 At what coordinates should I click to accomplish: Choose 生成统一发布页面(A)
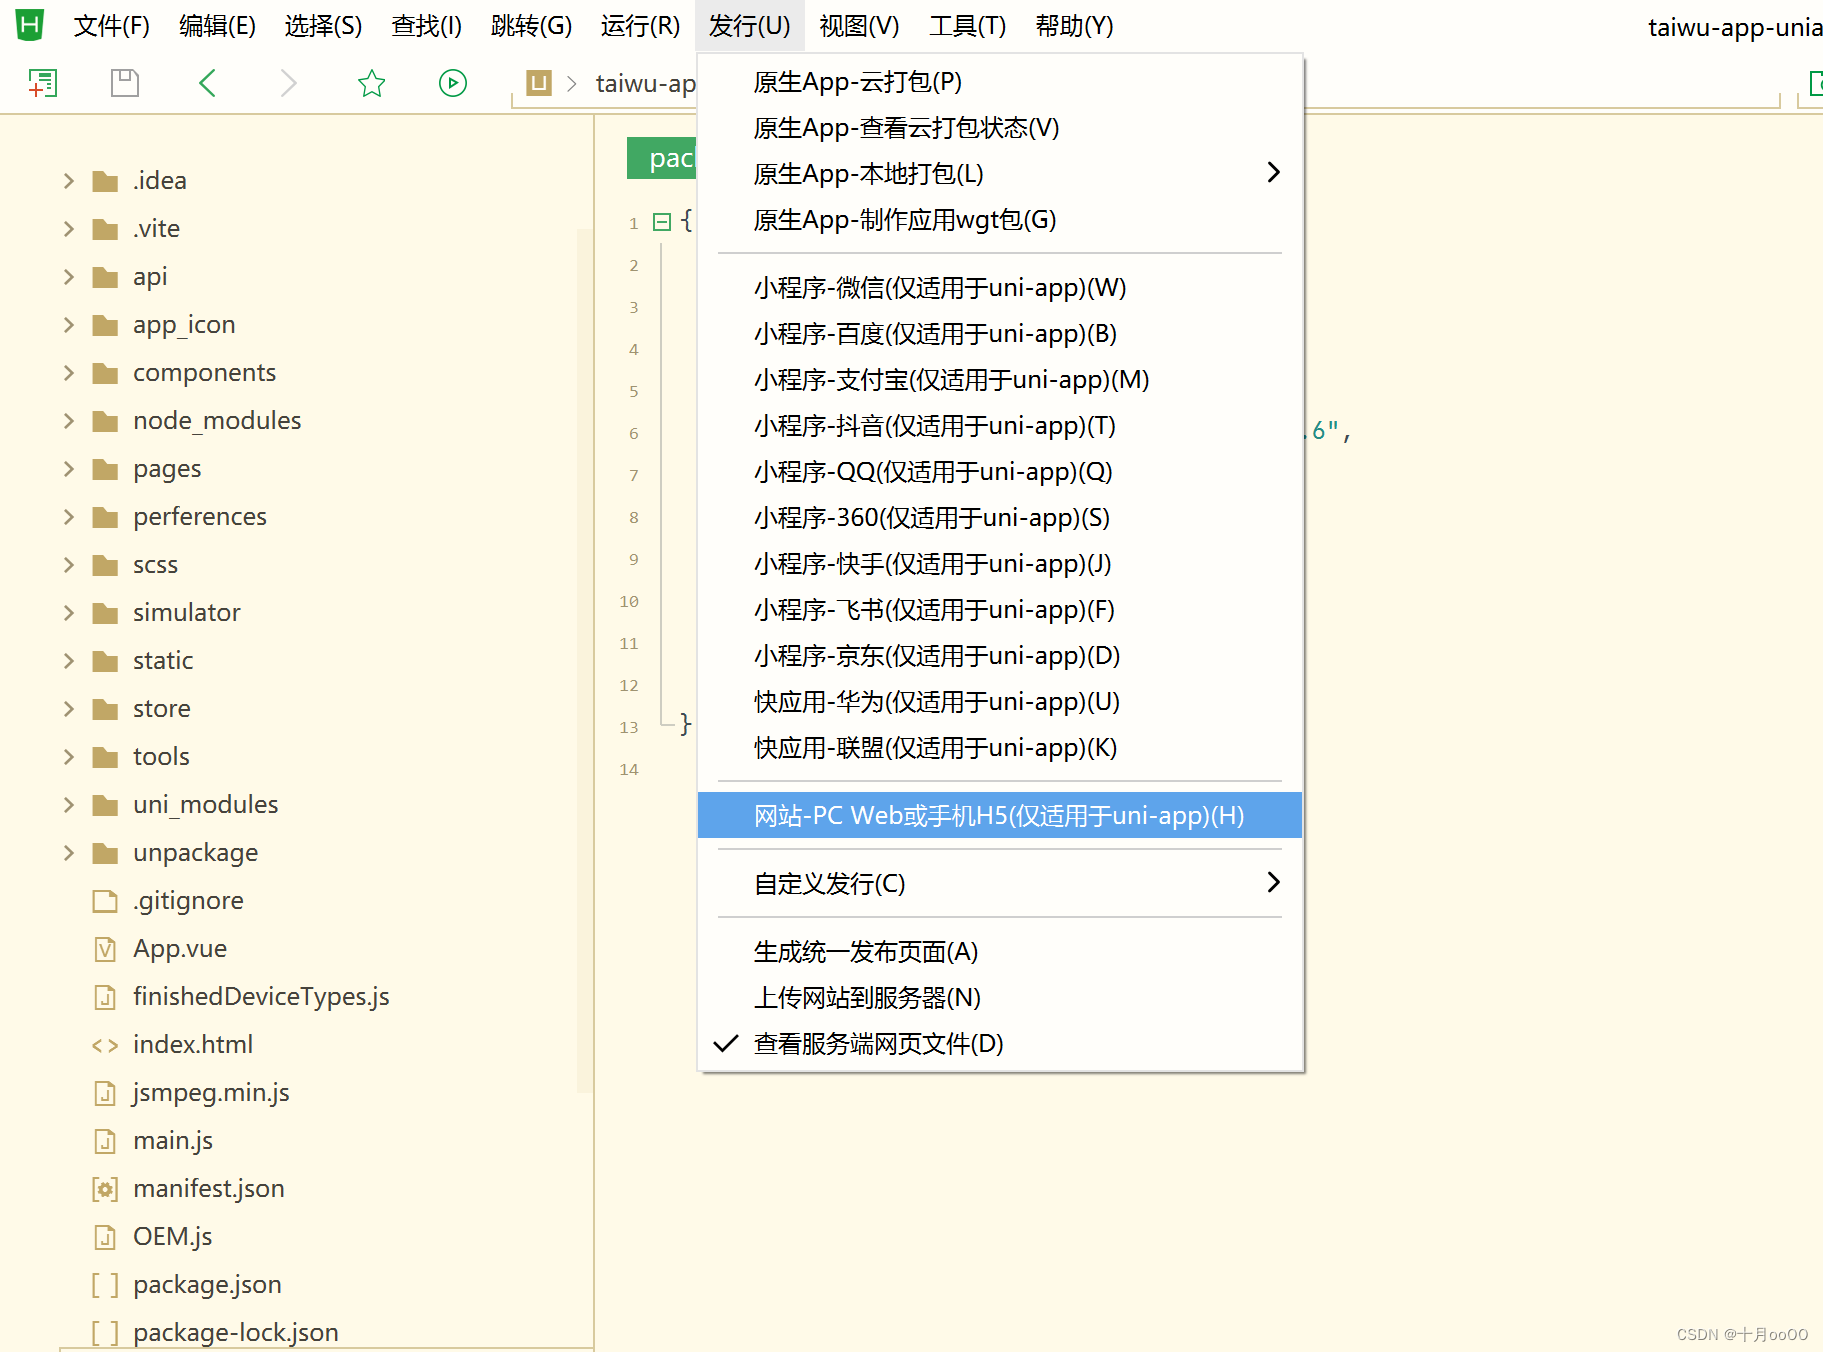1000,952
